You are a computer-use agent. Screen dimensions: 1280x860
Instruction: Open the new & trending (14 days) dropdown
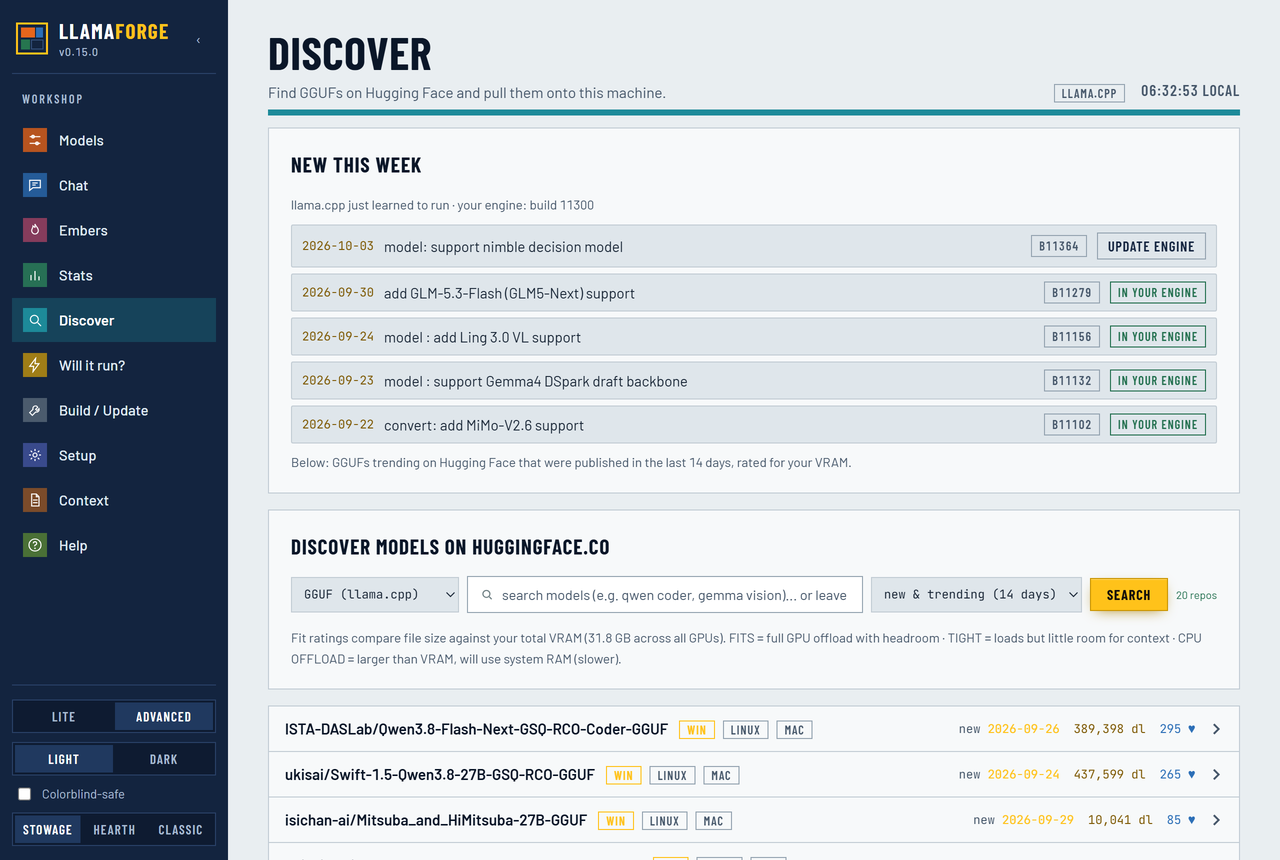tap(976, 594)
